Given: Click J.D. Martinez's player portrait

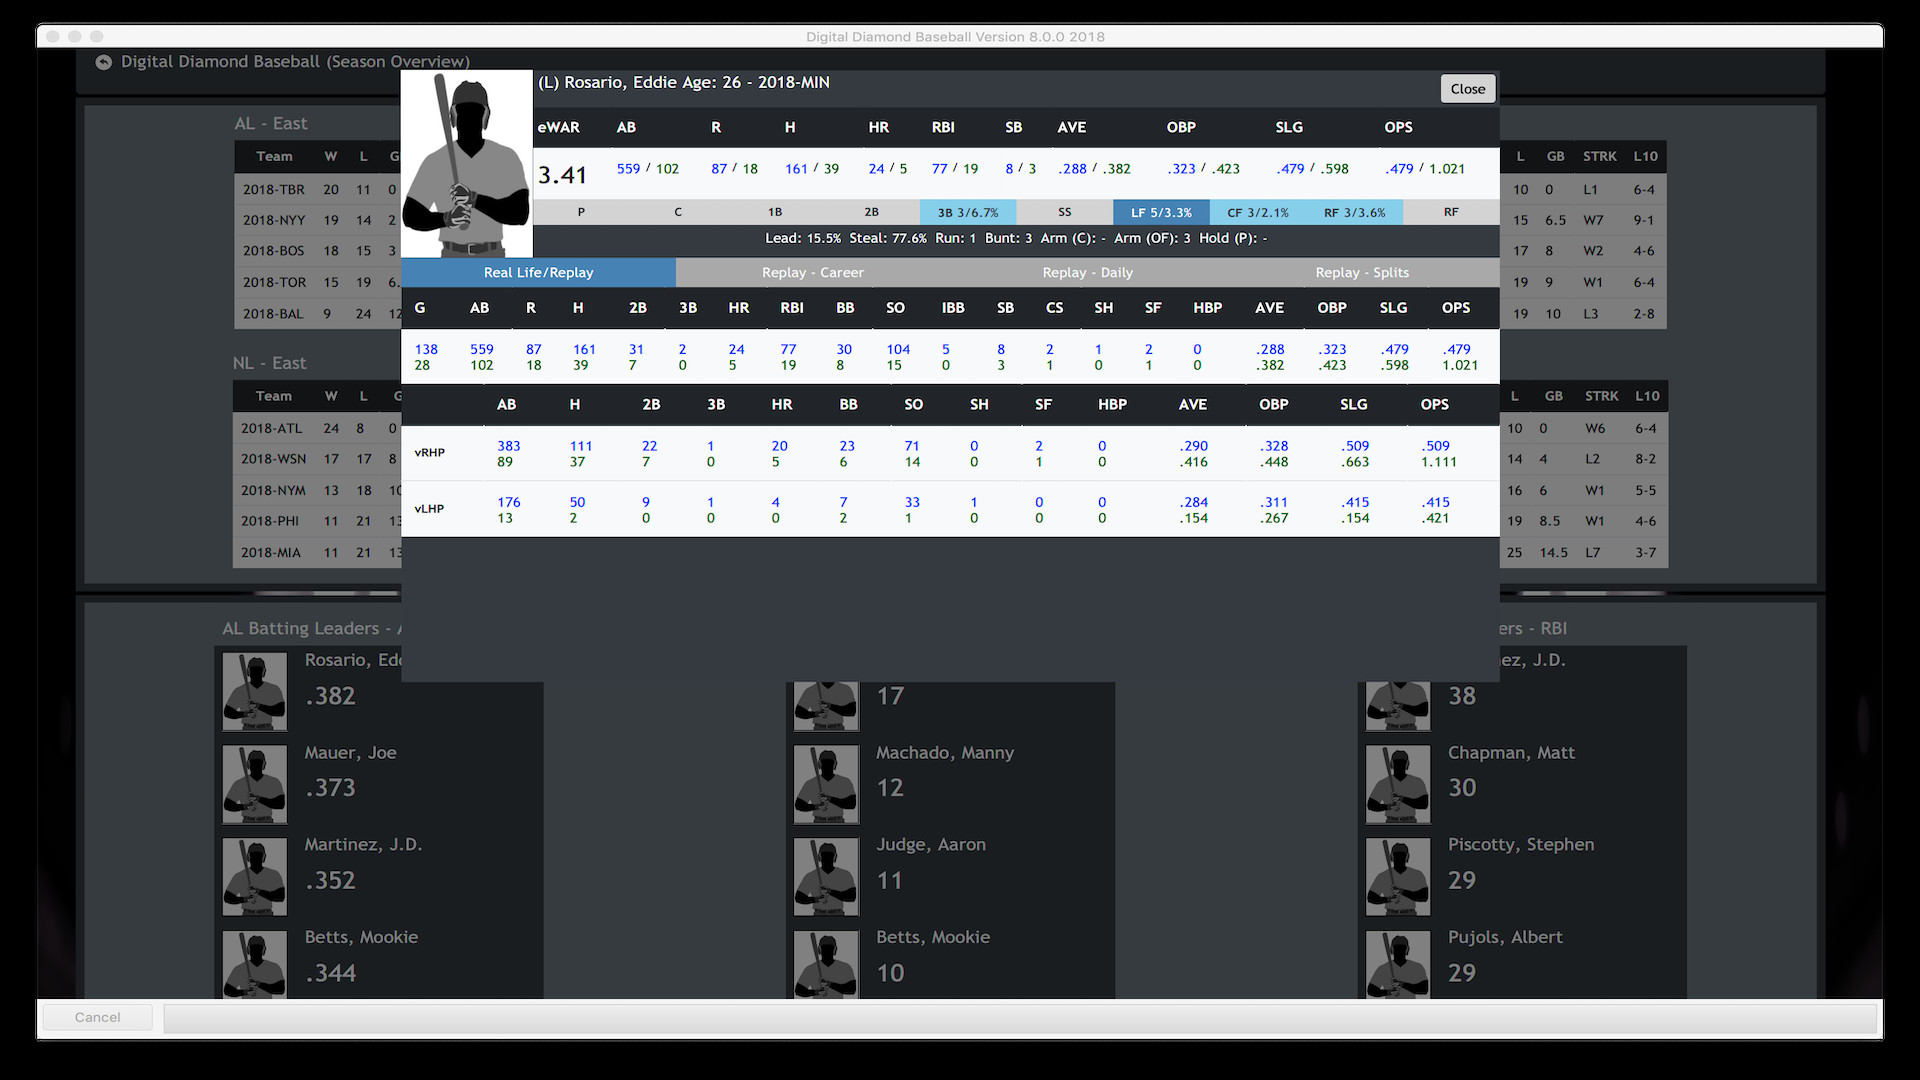Looking at the screenshot, I should pyautogui.click(x=254, y=876).
